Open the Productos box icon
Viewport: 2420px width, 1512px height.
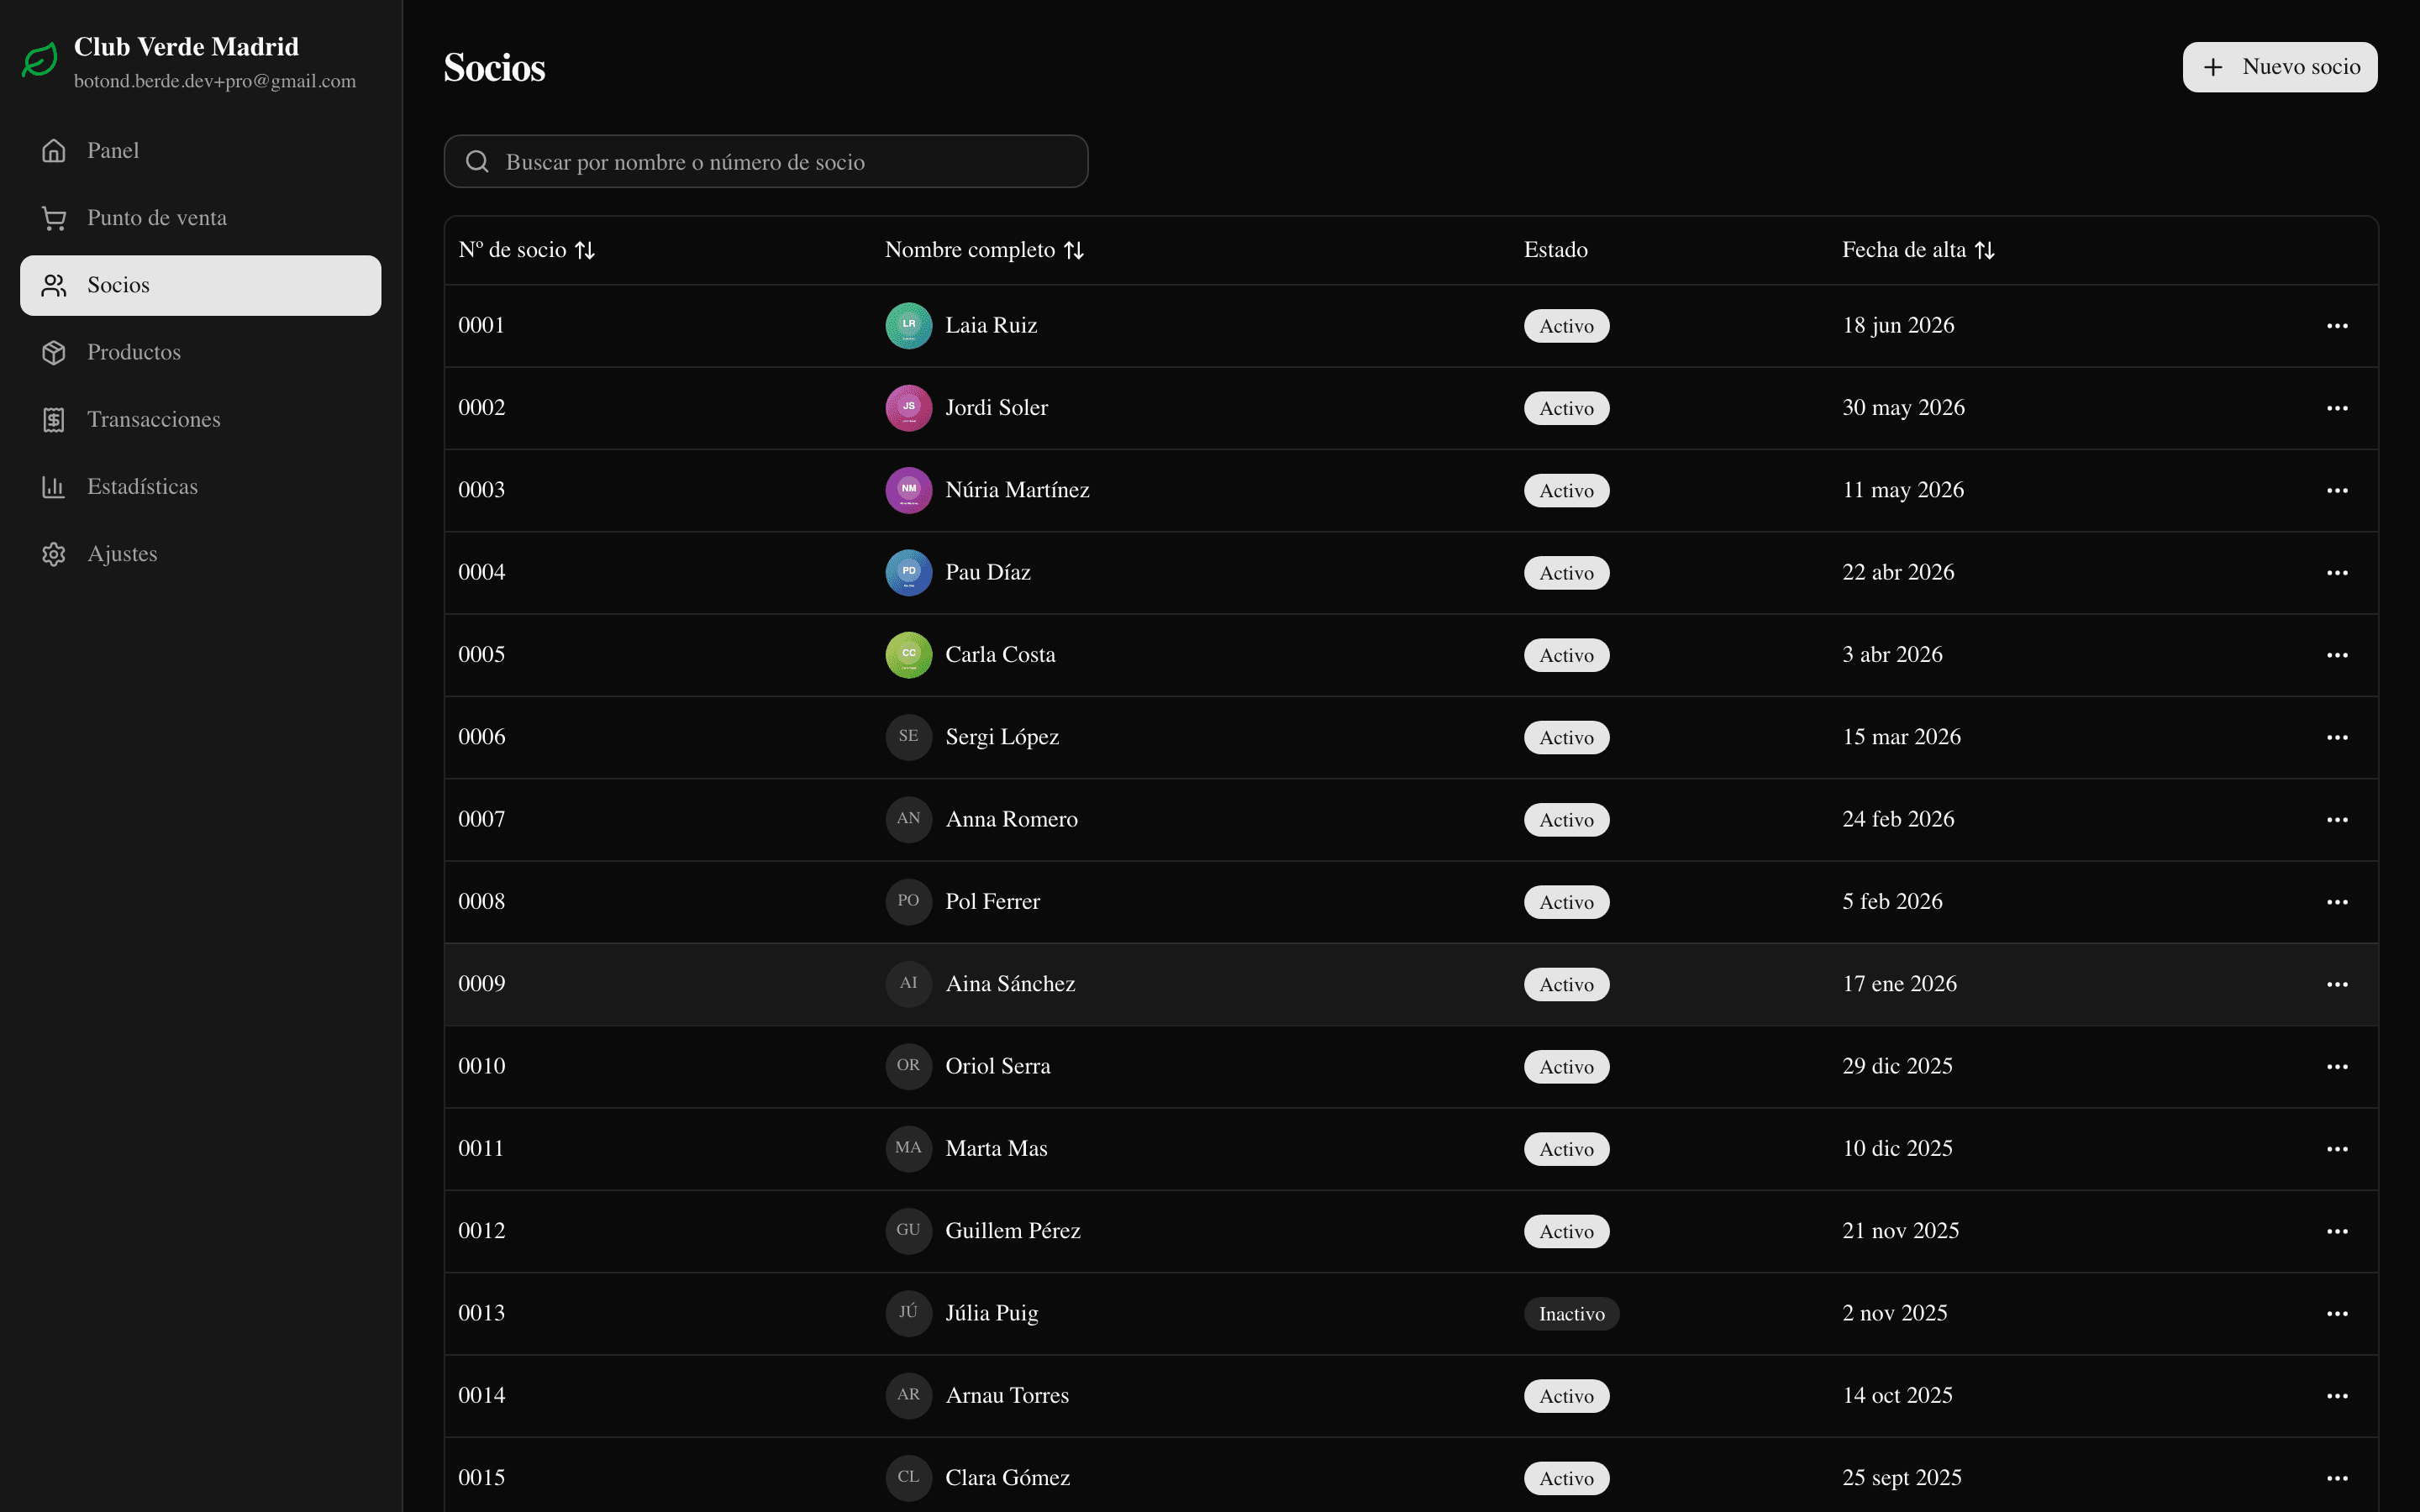coord(54,352)
